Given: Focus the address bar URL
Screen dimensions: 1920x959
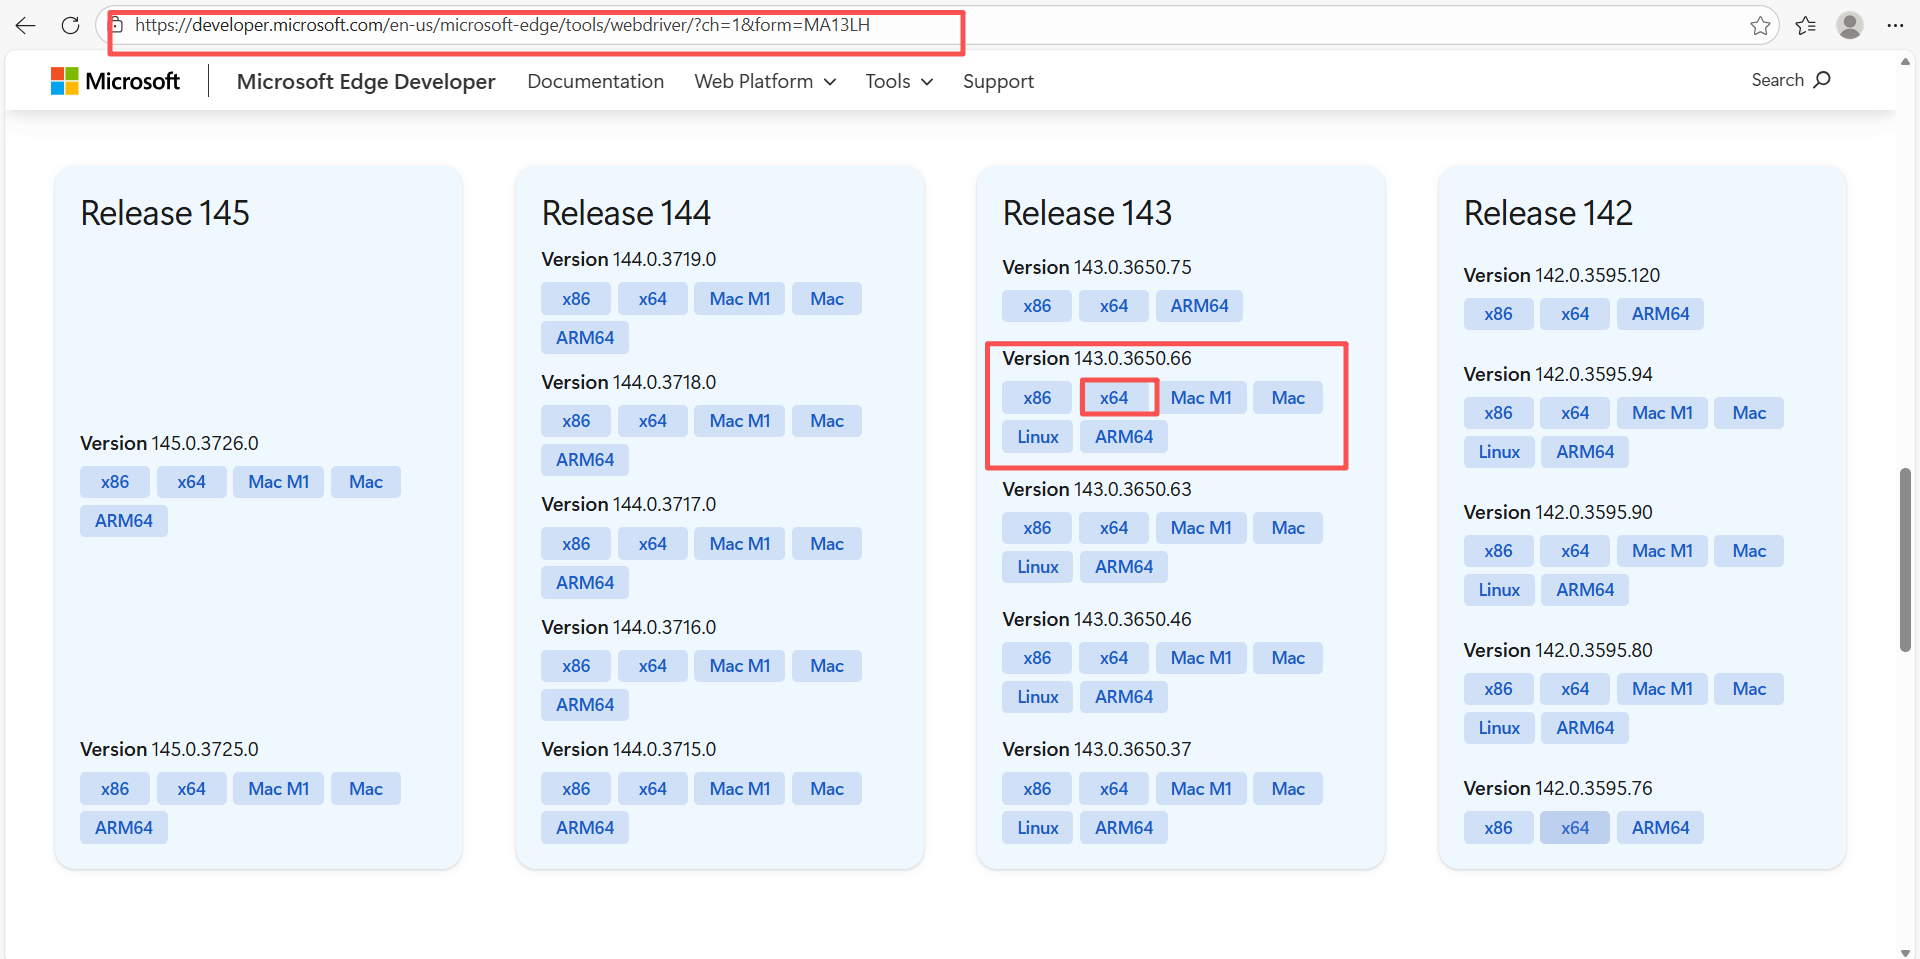Looking at the screenshot, I should pos(502,25).
